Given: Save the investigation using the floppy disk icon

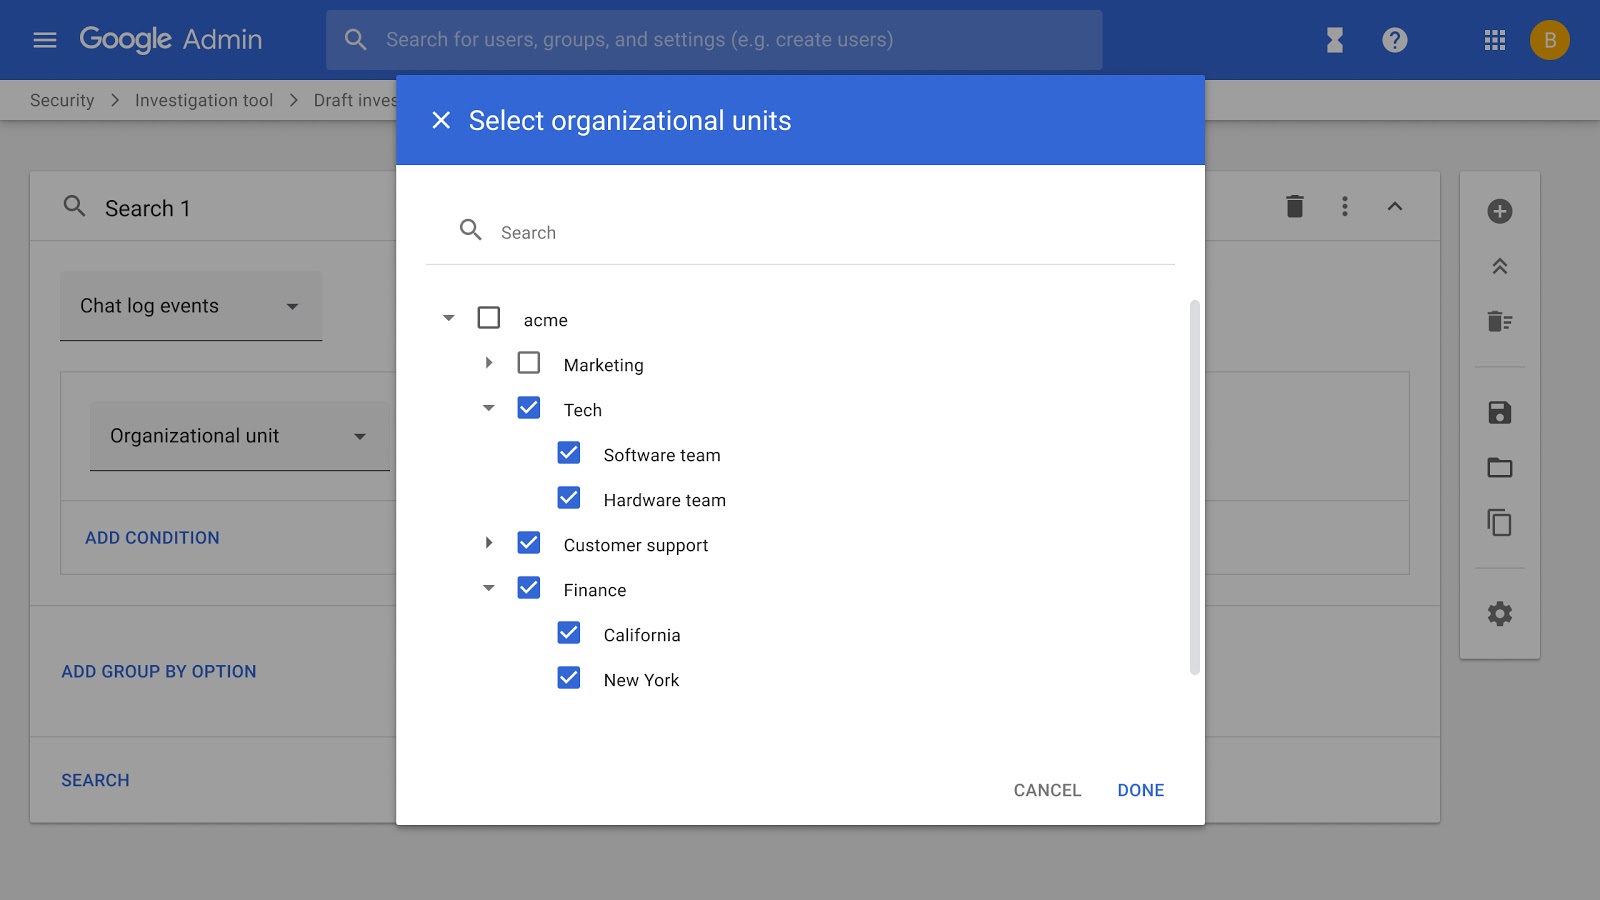Looking at the screenshot, I should [x=1499, y=411].
